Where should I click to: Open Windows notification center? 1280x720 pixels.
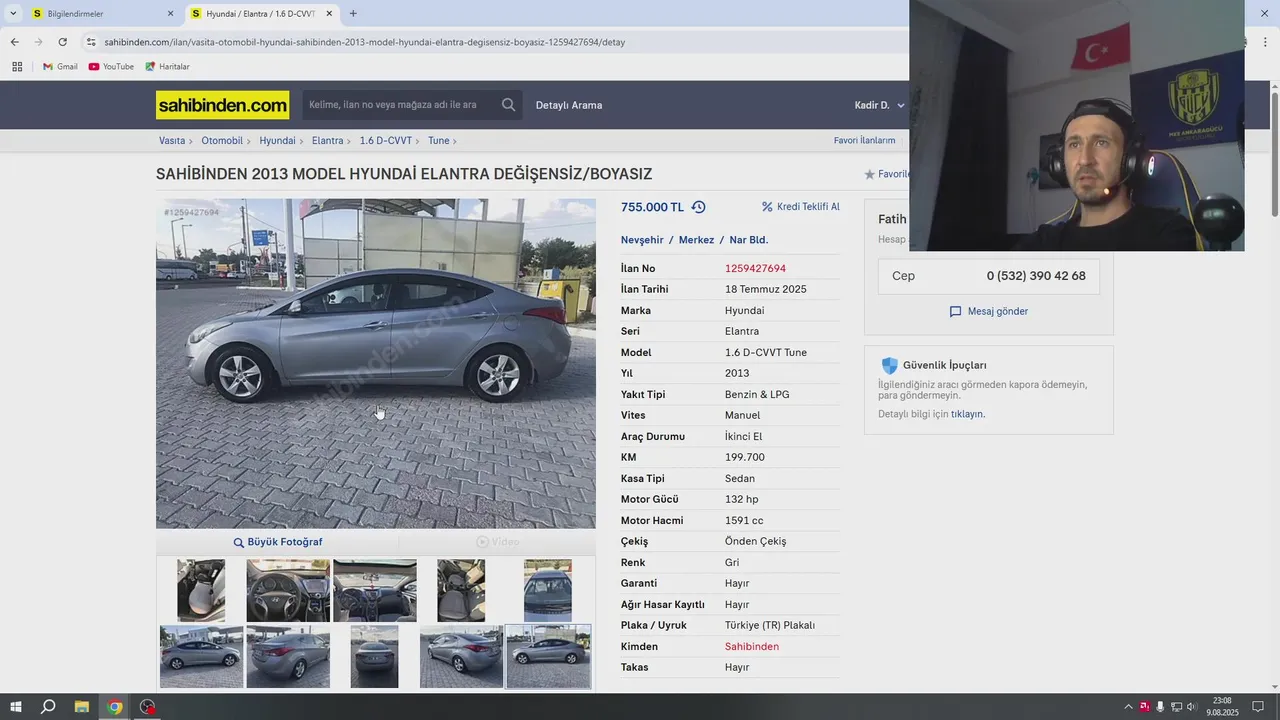(x=1259, y=707)
